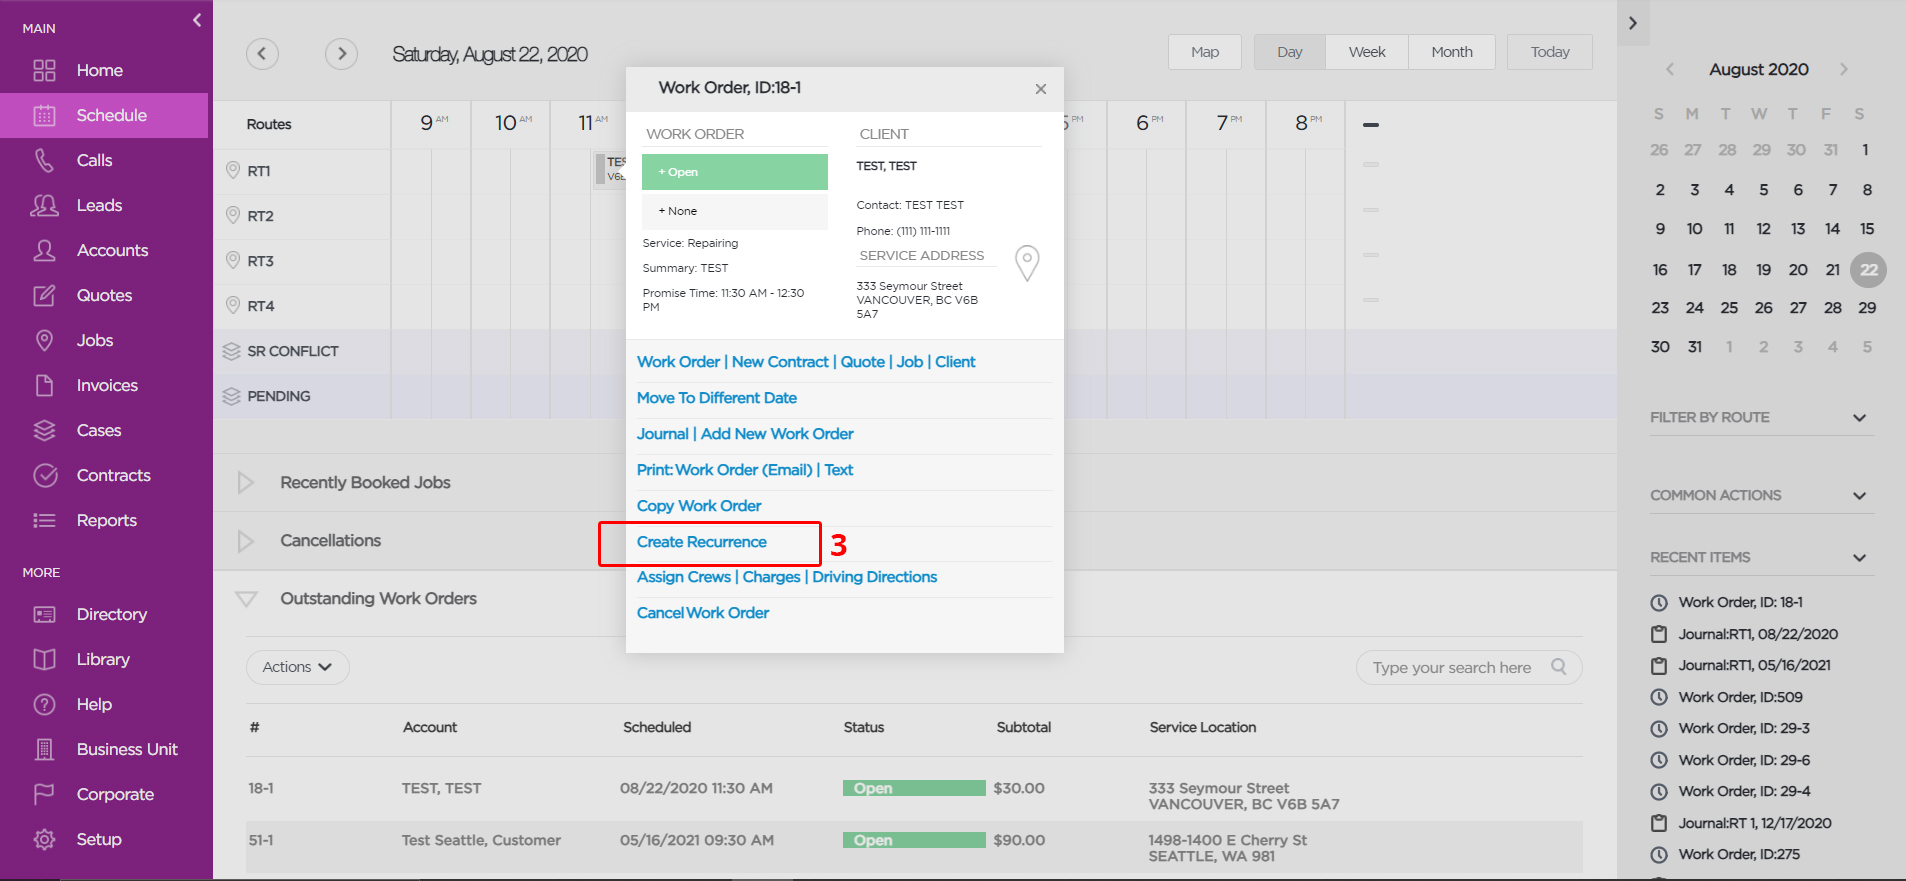This screenshot has width=1906, height=881.
Task: Click green Open status bar for 18-1
Action: 914,788
